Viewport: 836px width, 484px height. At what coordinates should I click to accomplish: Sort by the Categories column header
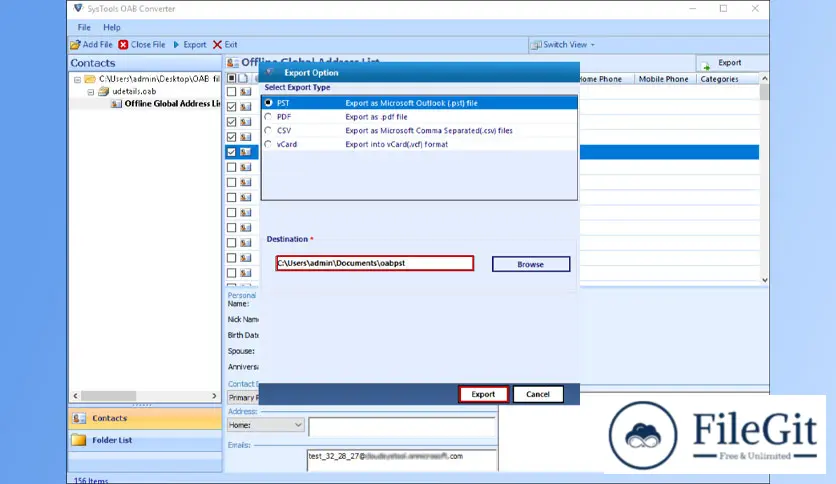728,79
